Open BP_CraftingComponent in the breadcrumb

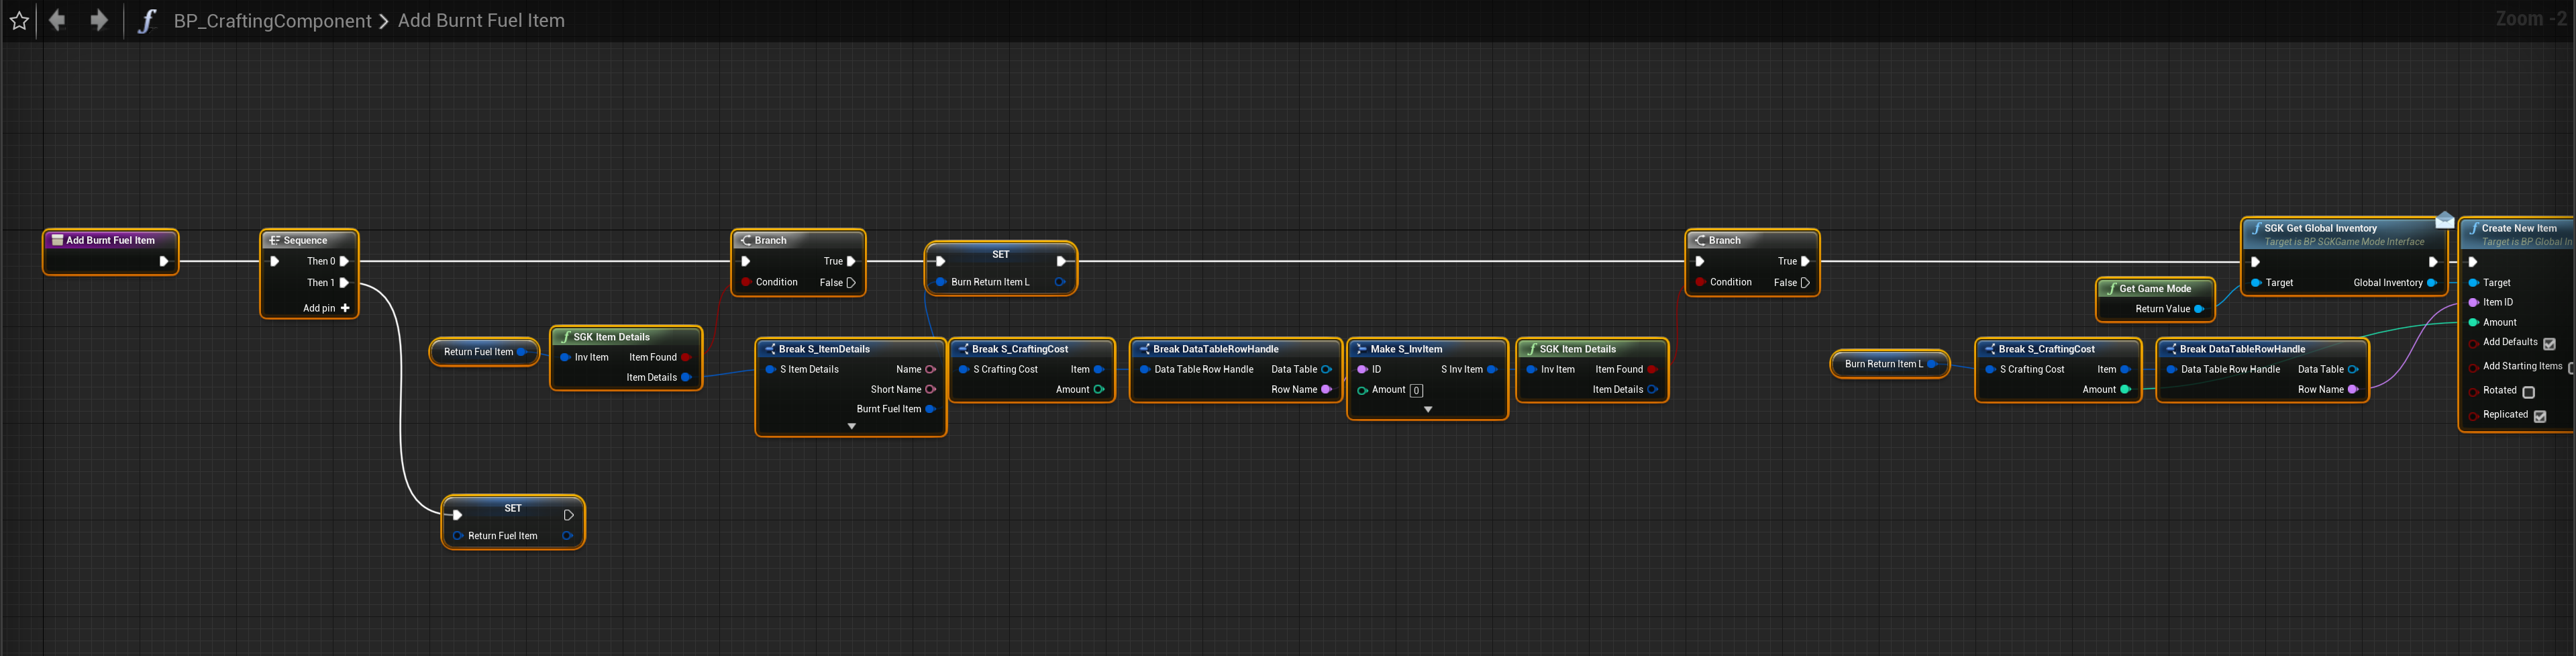tap(272, 21)
